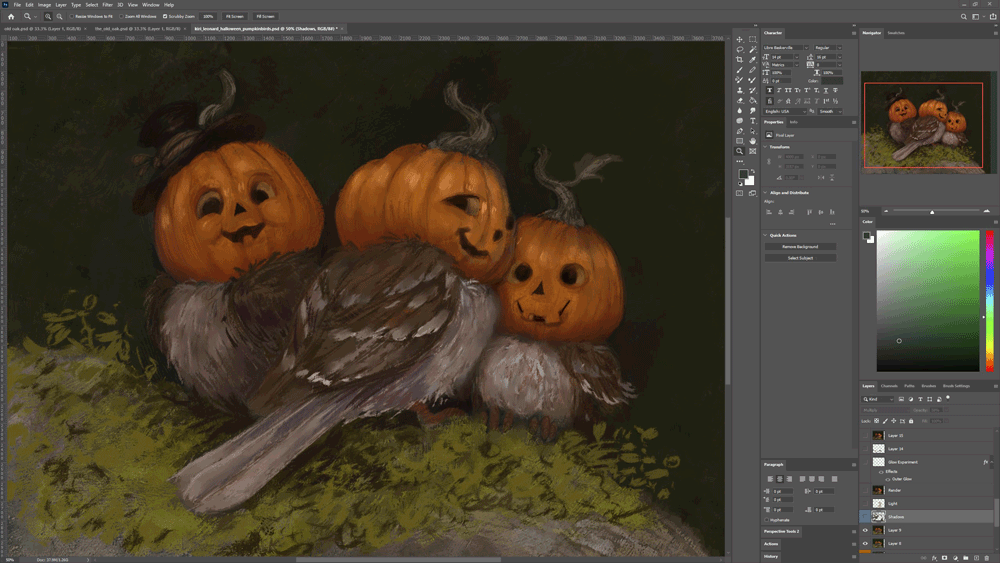Image resolution: width=1000 pixels, height=563 pixels.
Task: Select the Crop tool in toolbar
Action: tap(740, 60)
